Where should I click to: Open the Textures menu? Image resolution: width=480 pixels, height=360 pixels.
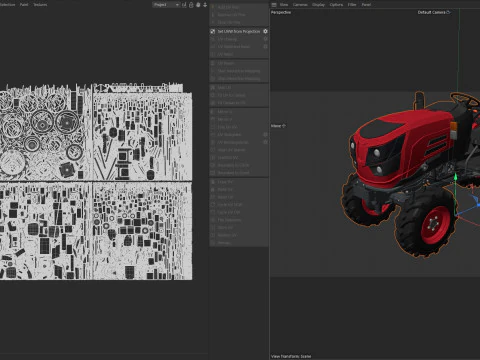pyautogui.click(x=40, y=5)
